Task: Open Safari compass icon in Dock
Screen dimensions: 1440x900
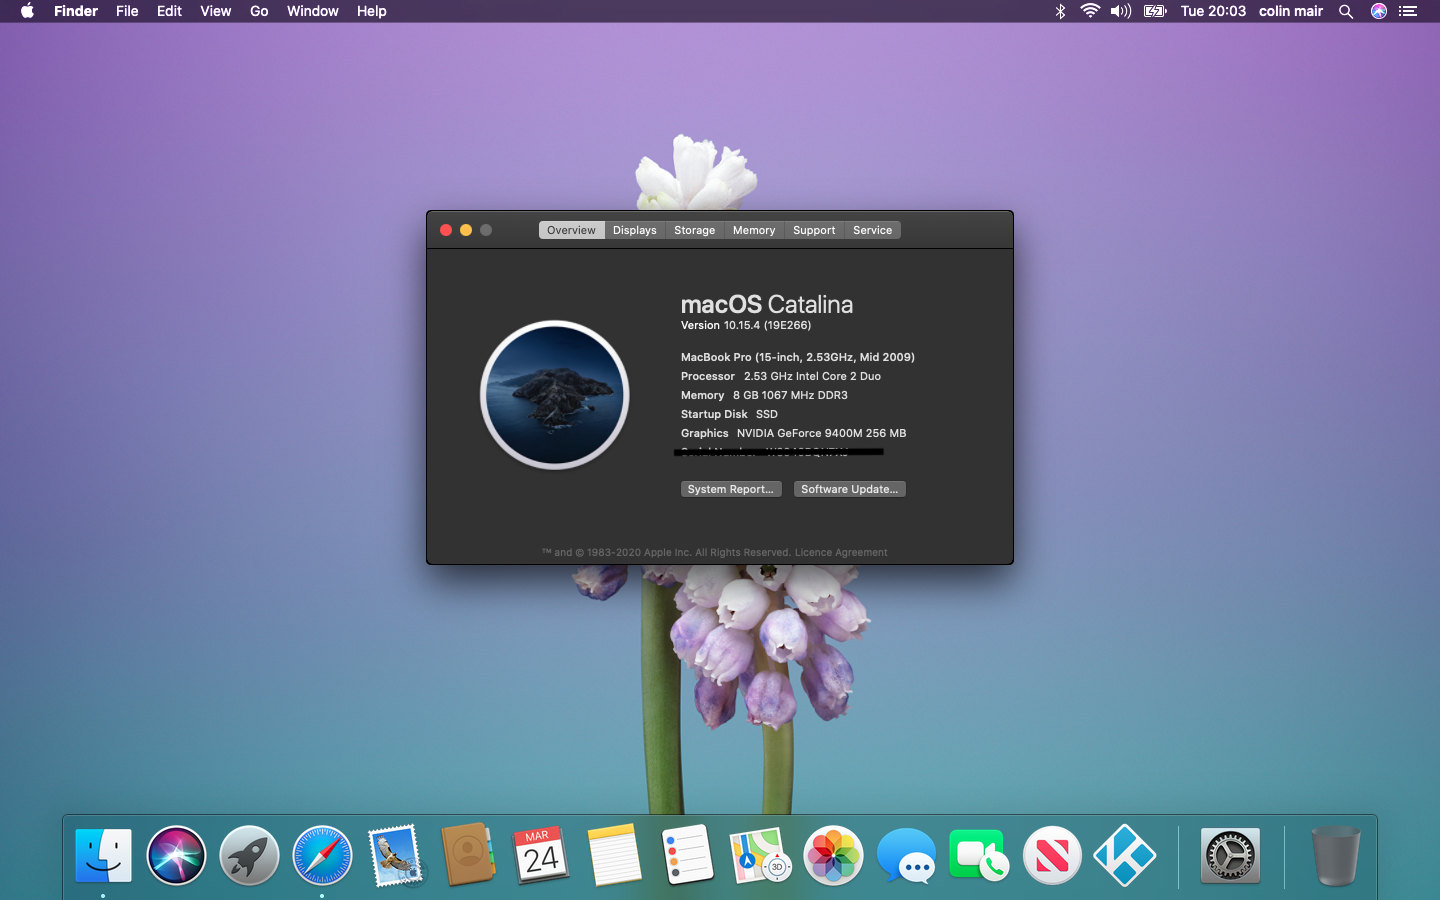Action: [322, 856]
